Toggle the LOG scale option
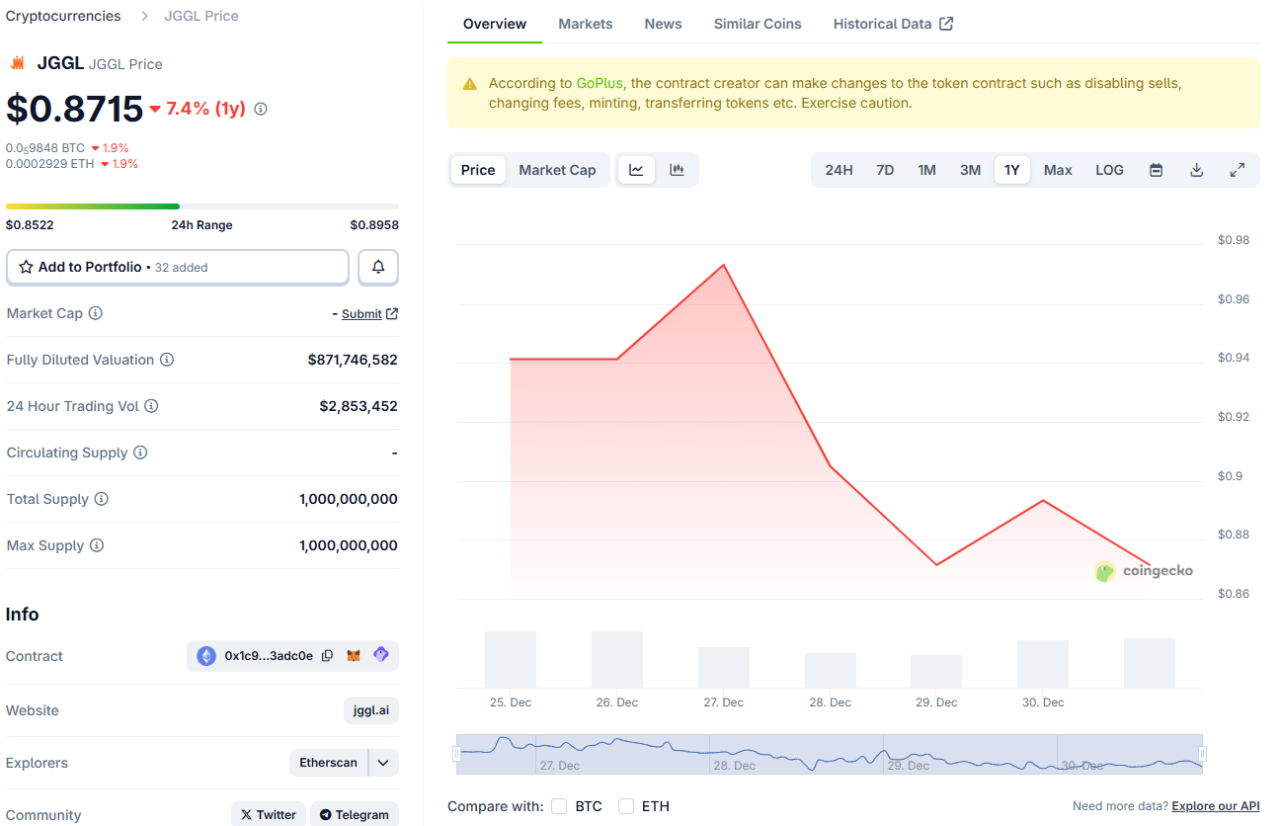The height and width of the screenshot is (826, 1280). tap(1109, 170)
